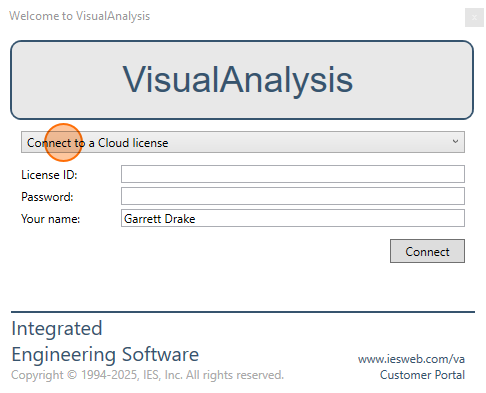
Task: Click the Integrated Engineering Software text
Action: (x=105, y=341)
